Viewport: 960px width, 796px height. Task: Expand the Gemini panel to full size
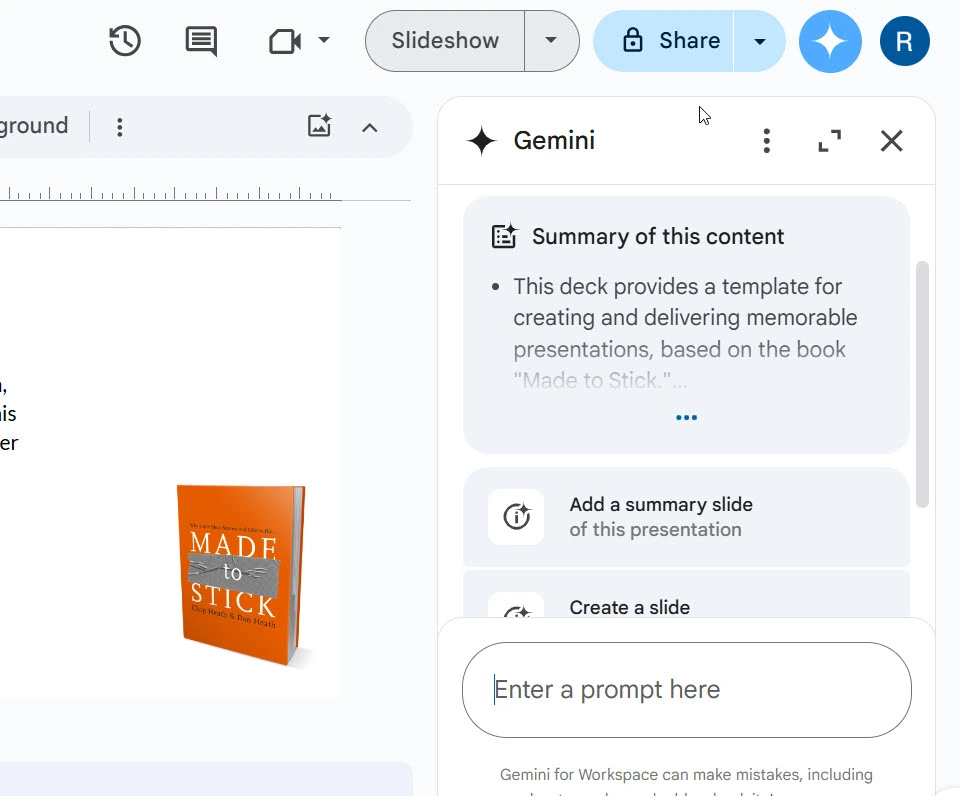coord(829,141)
